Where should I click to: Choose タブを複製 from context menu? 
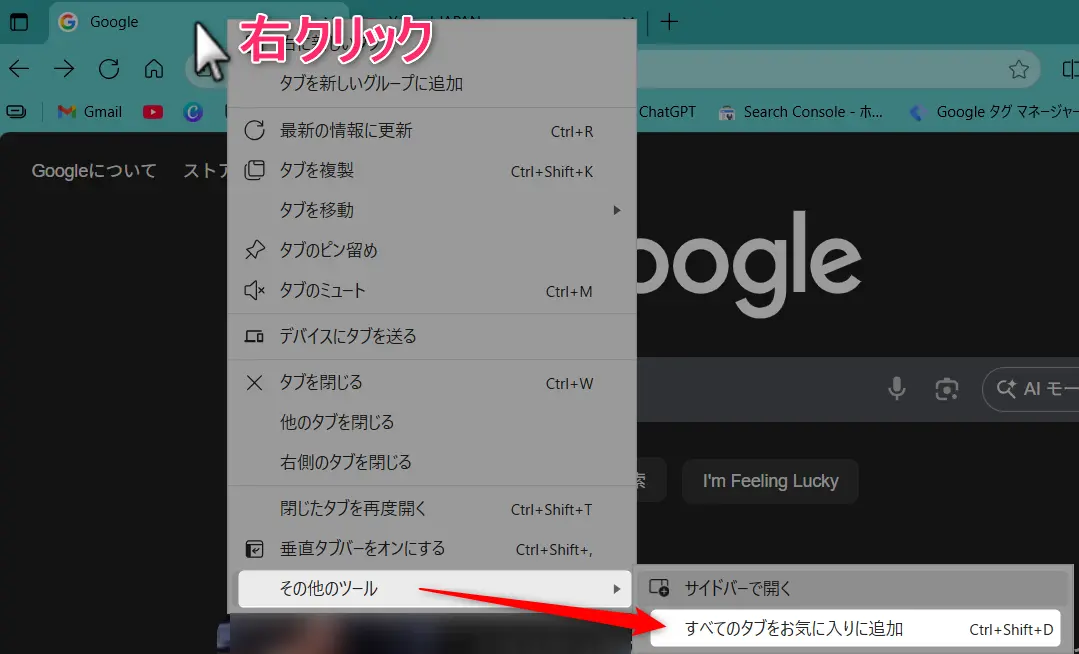pyautogui.click(x=316, y=171)
